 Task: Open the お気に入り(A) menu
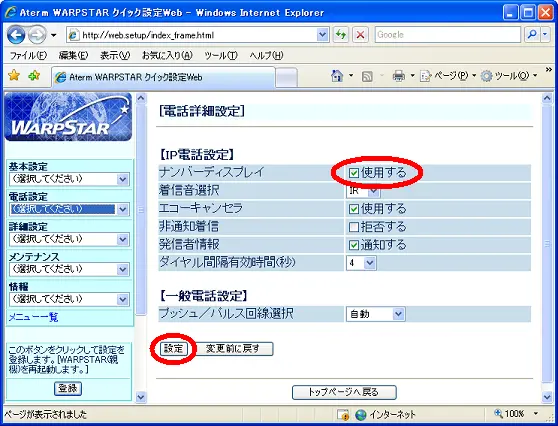167,56
